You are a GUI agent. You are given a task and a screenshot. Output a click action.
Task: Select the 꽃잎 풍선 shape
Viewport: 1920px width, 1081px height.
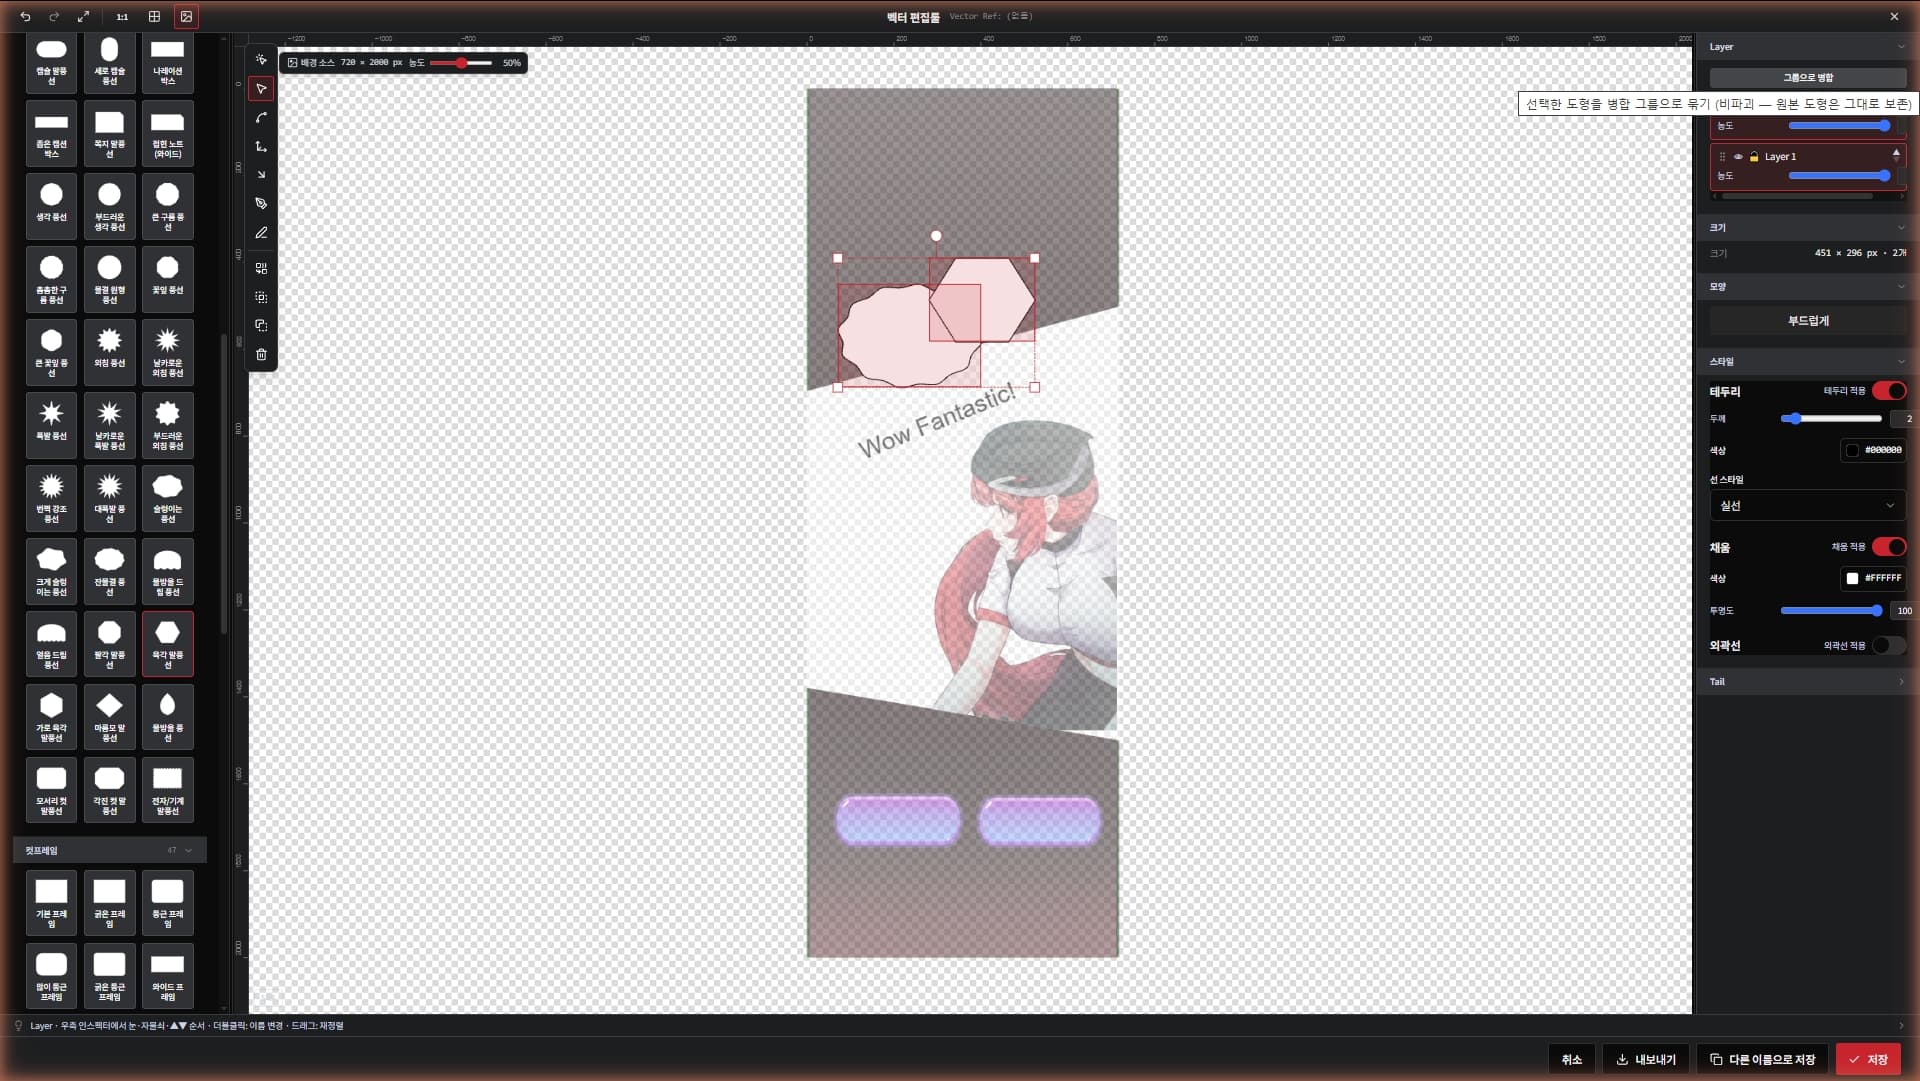click(167, 279)
